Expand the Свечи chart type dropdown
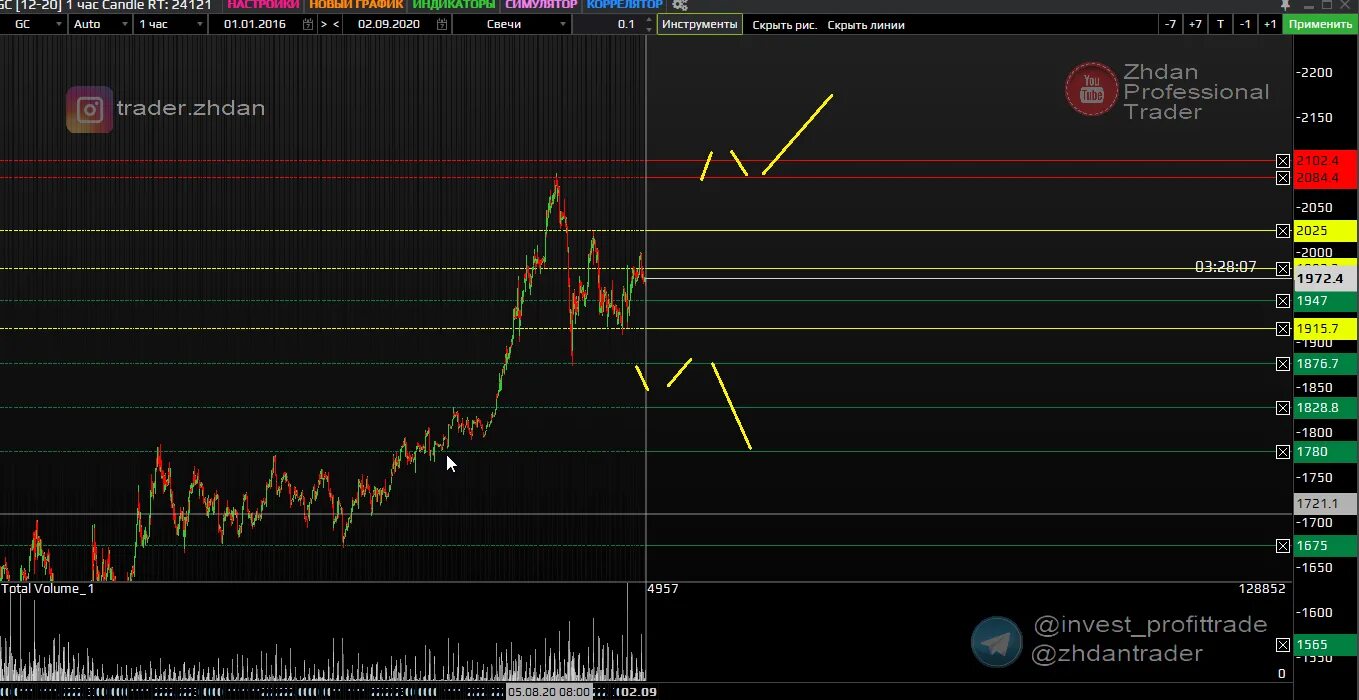The height and width of the screenshot is (700, 1359). (x=564, y=24)
